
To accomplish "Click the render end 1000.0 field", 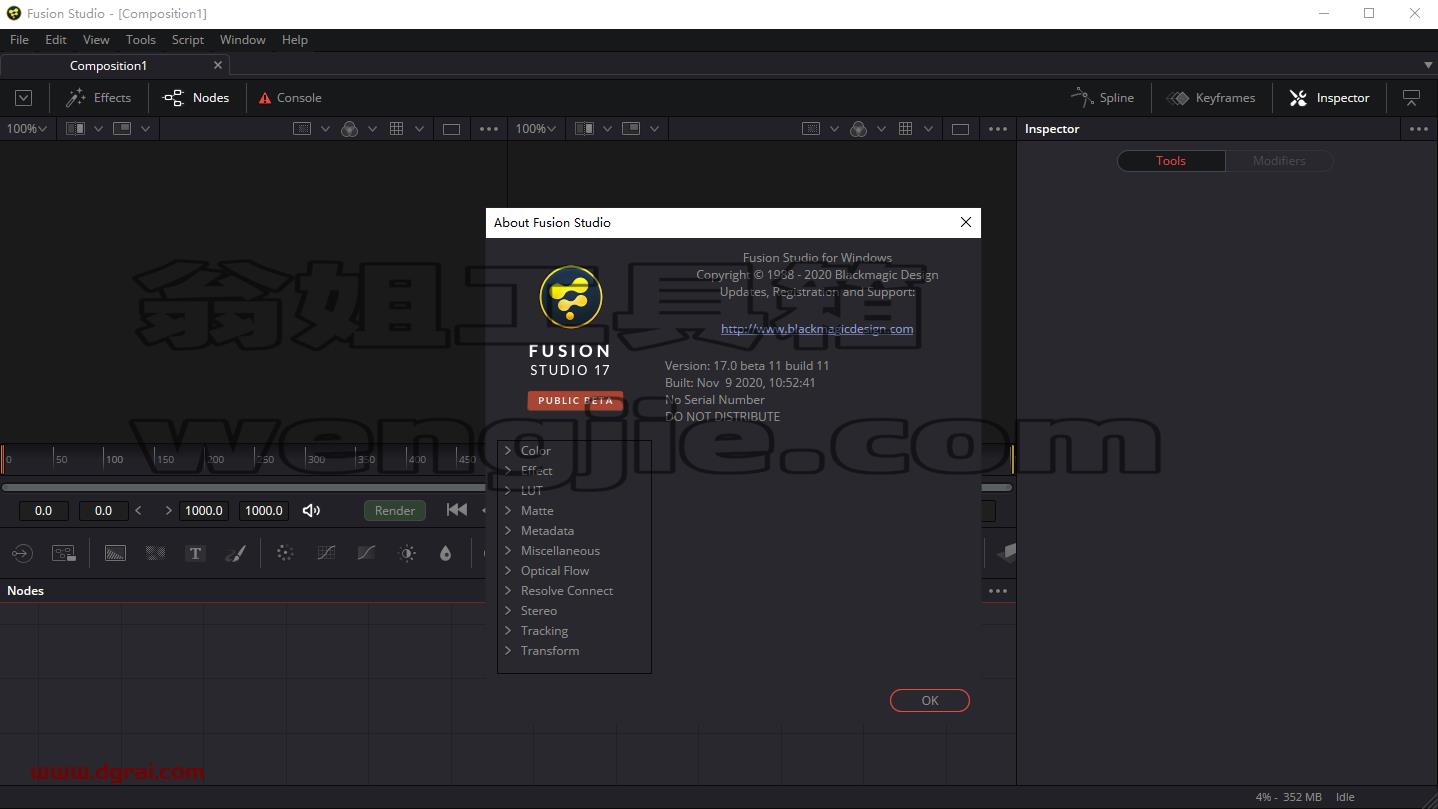I will coord(264,510).
